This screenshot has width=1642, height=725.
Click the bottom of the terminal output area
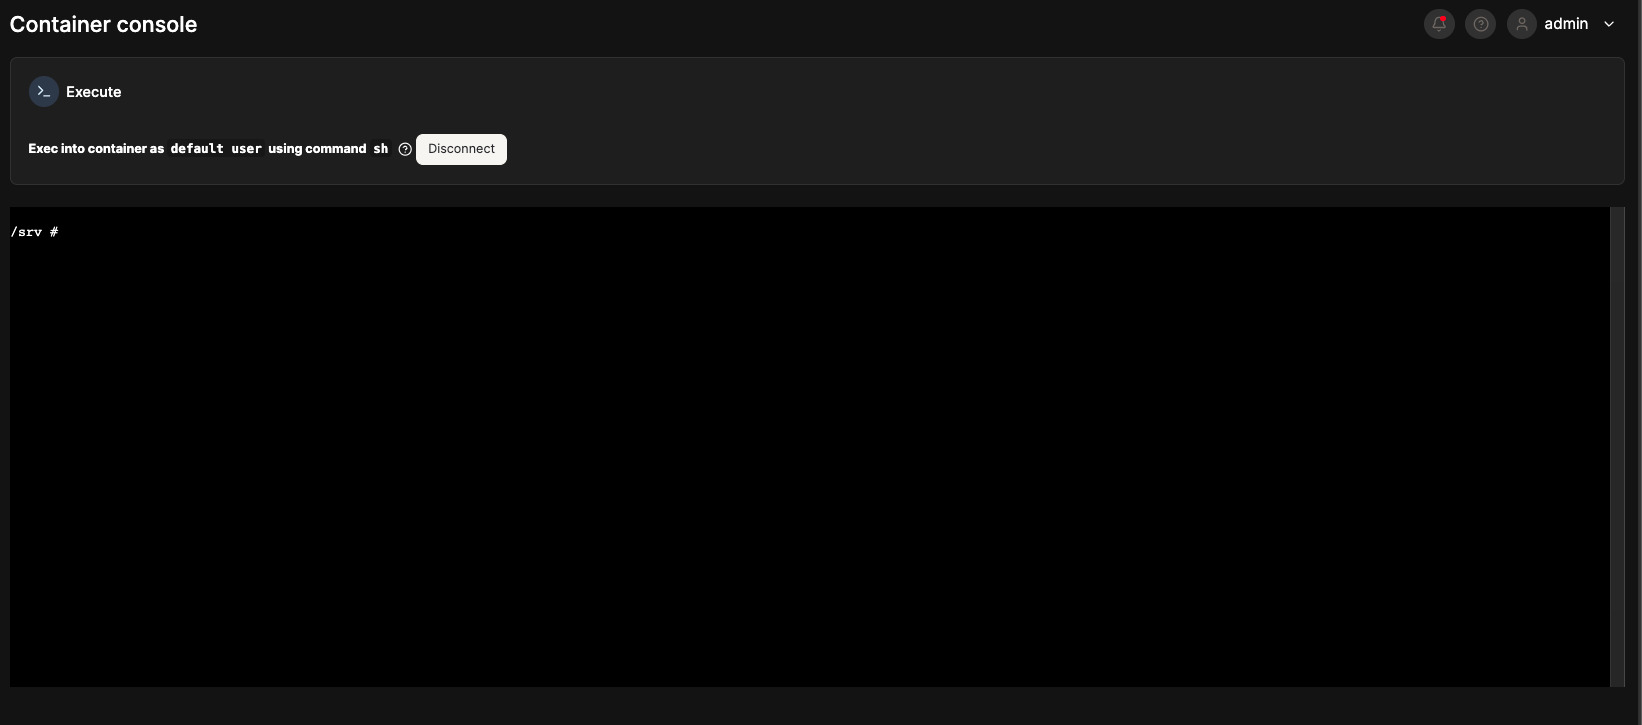[810, 670]
